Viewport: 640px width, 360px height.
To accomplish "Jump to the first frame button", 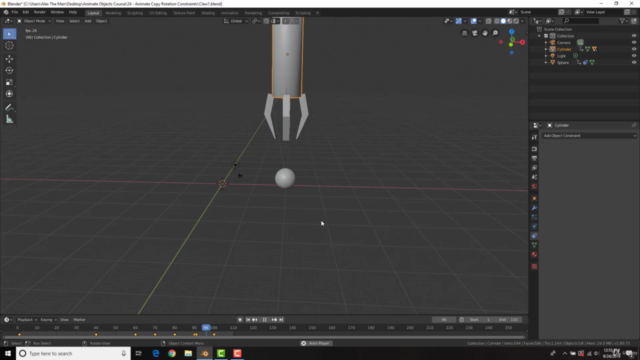I will [x=248, y=320].
